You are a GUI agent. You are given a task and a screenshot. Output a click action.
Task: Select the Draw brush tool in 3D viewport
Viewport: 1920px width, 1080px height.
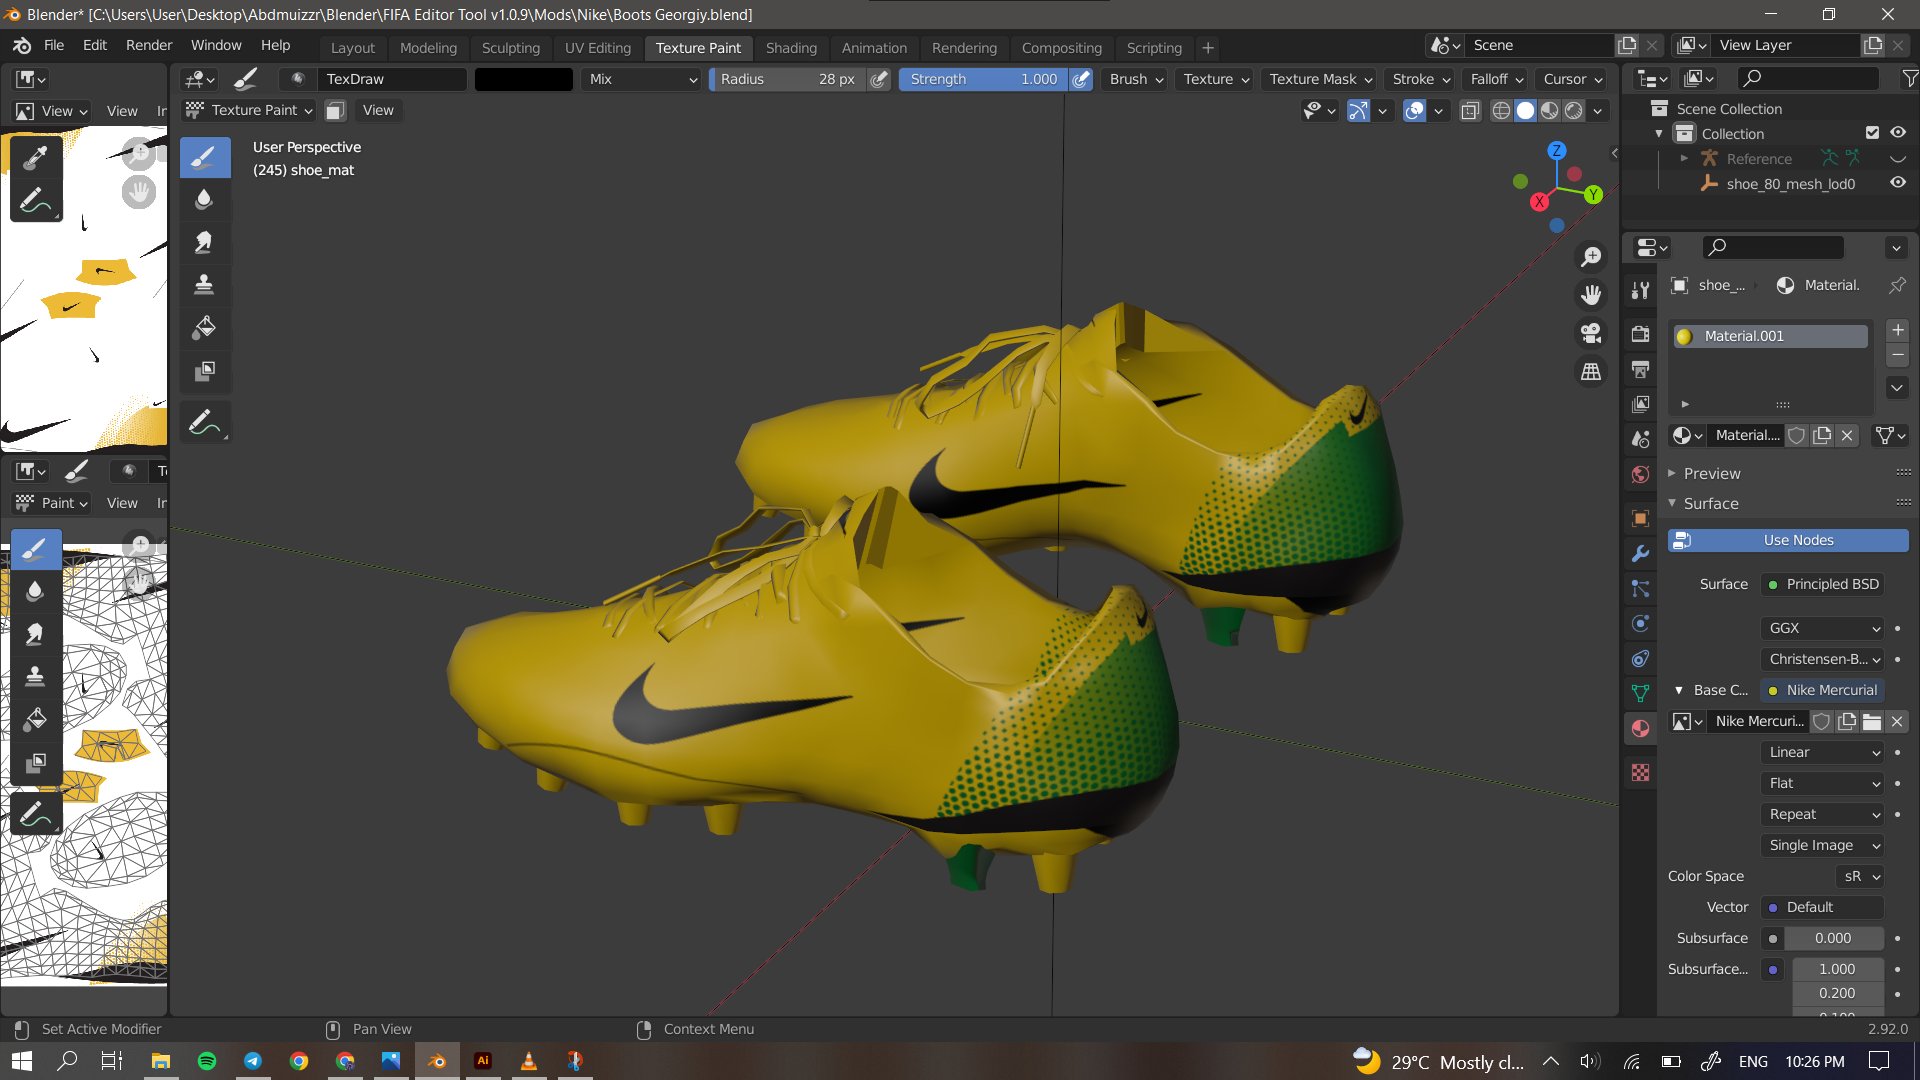(x=204, y=157)
